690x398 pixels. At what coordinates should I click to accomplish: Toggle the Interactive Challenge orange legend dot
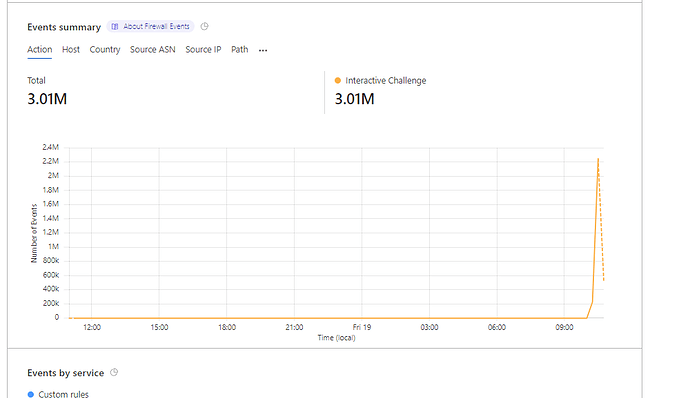click(338, 81)
